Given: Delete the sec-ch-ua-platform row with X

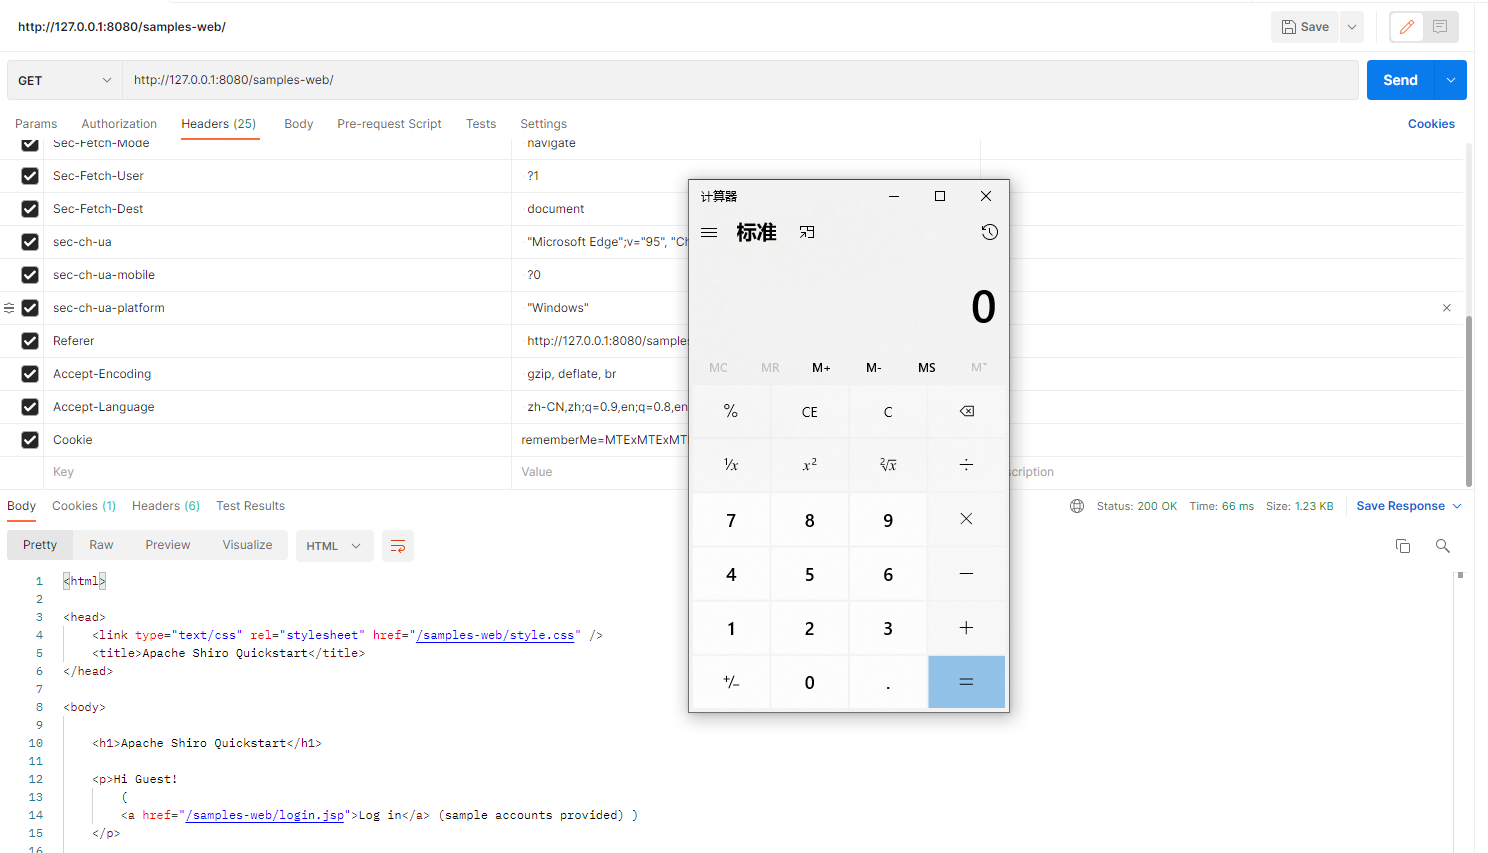Looking at the screenshot, I should 1446,308.
